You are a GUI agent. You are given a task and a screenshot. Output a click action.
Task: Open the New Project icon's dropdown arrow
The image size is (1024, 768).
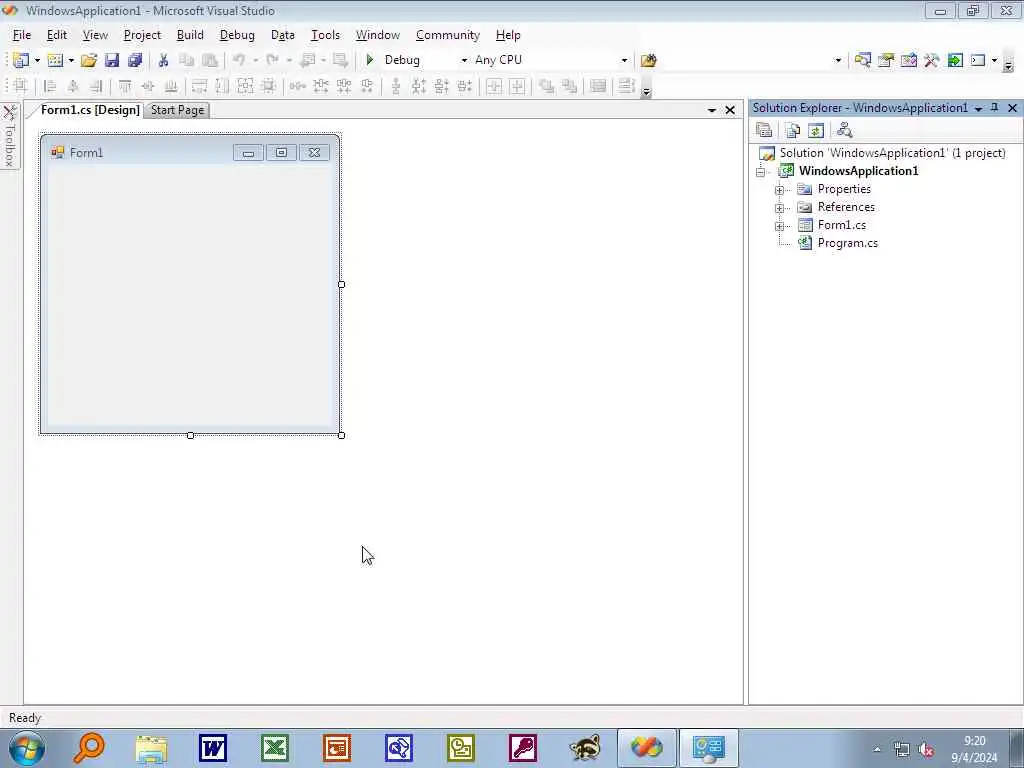click(x=37, y=60)
